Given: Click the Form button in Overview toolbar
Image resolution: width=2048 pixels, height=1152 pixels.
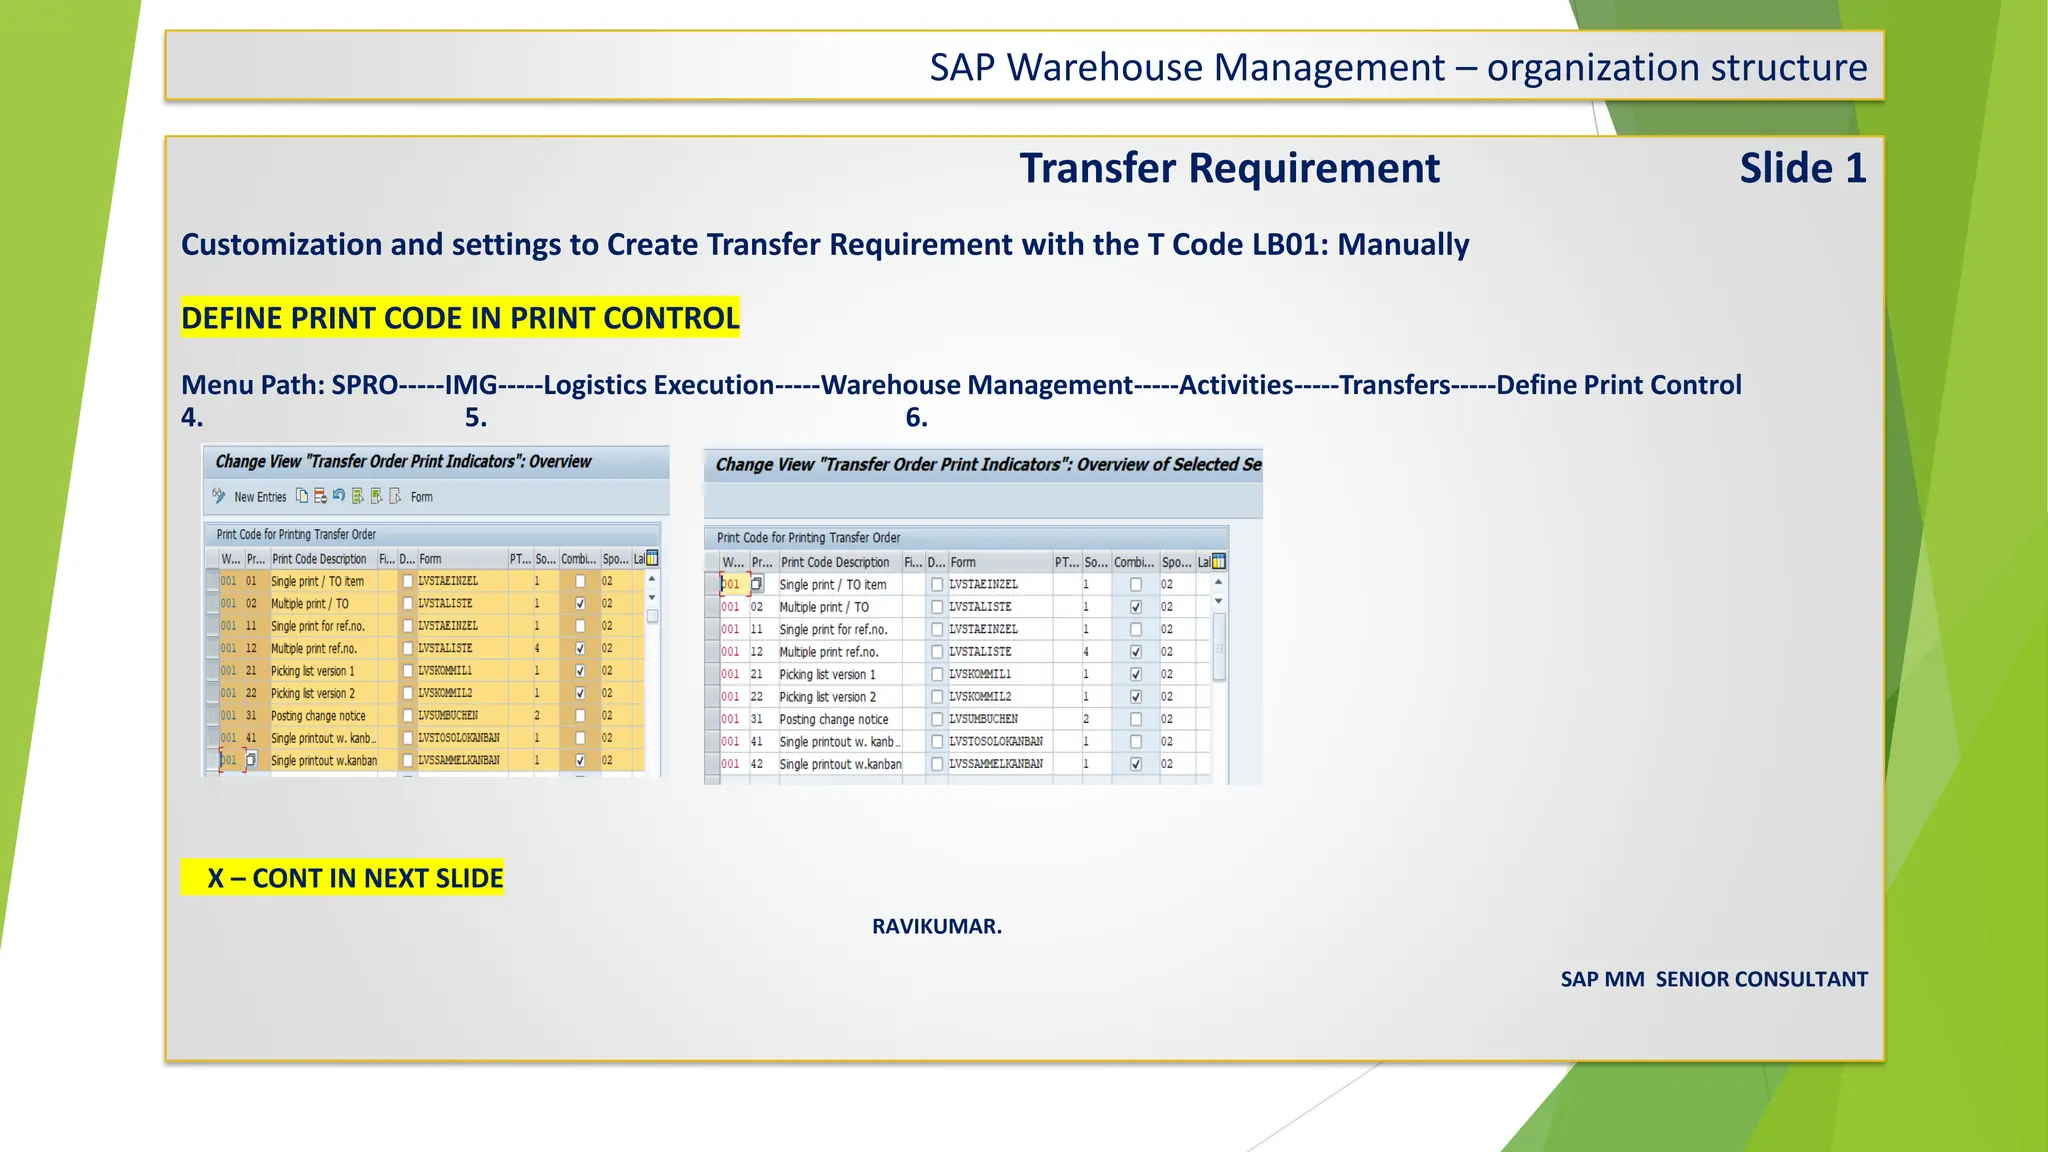Looking at the screenshot, I should (421, 497).
